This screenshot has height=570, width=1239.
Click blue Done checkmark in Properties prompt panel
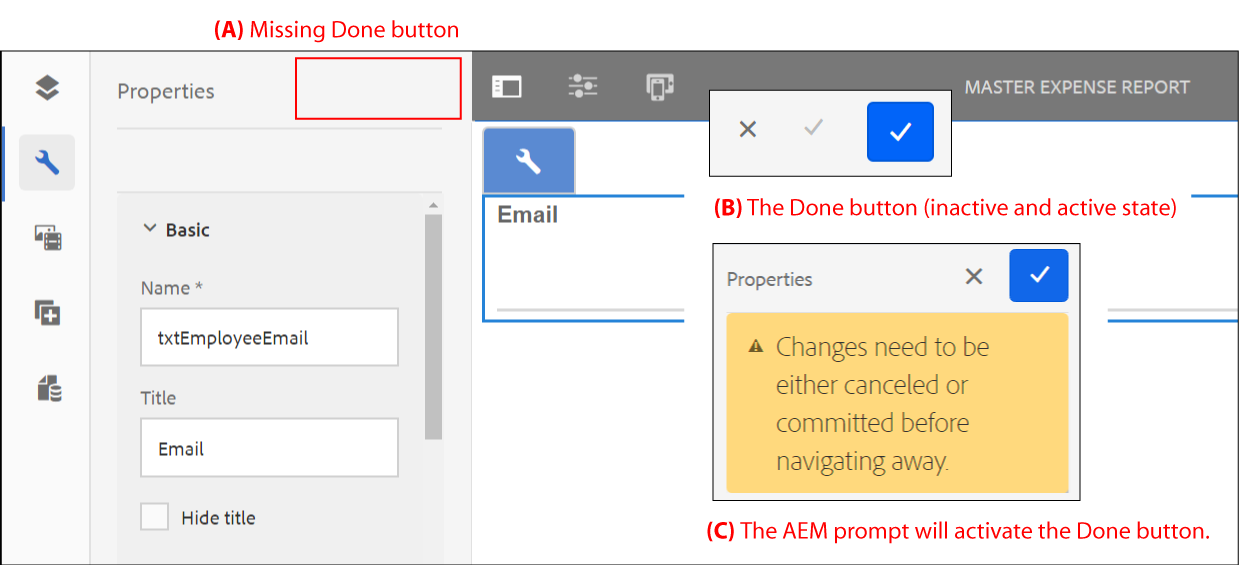click(x=1039, y=275)
